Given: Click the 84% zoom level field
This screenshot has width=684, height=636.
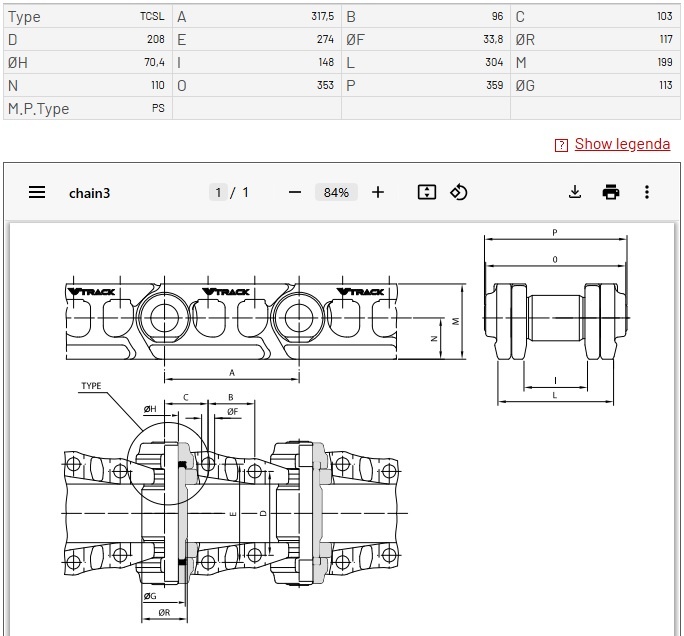Looking at the screenshot, I should click(x=337, y=192).
